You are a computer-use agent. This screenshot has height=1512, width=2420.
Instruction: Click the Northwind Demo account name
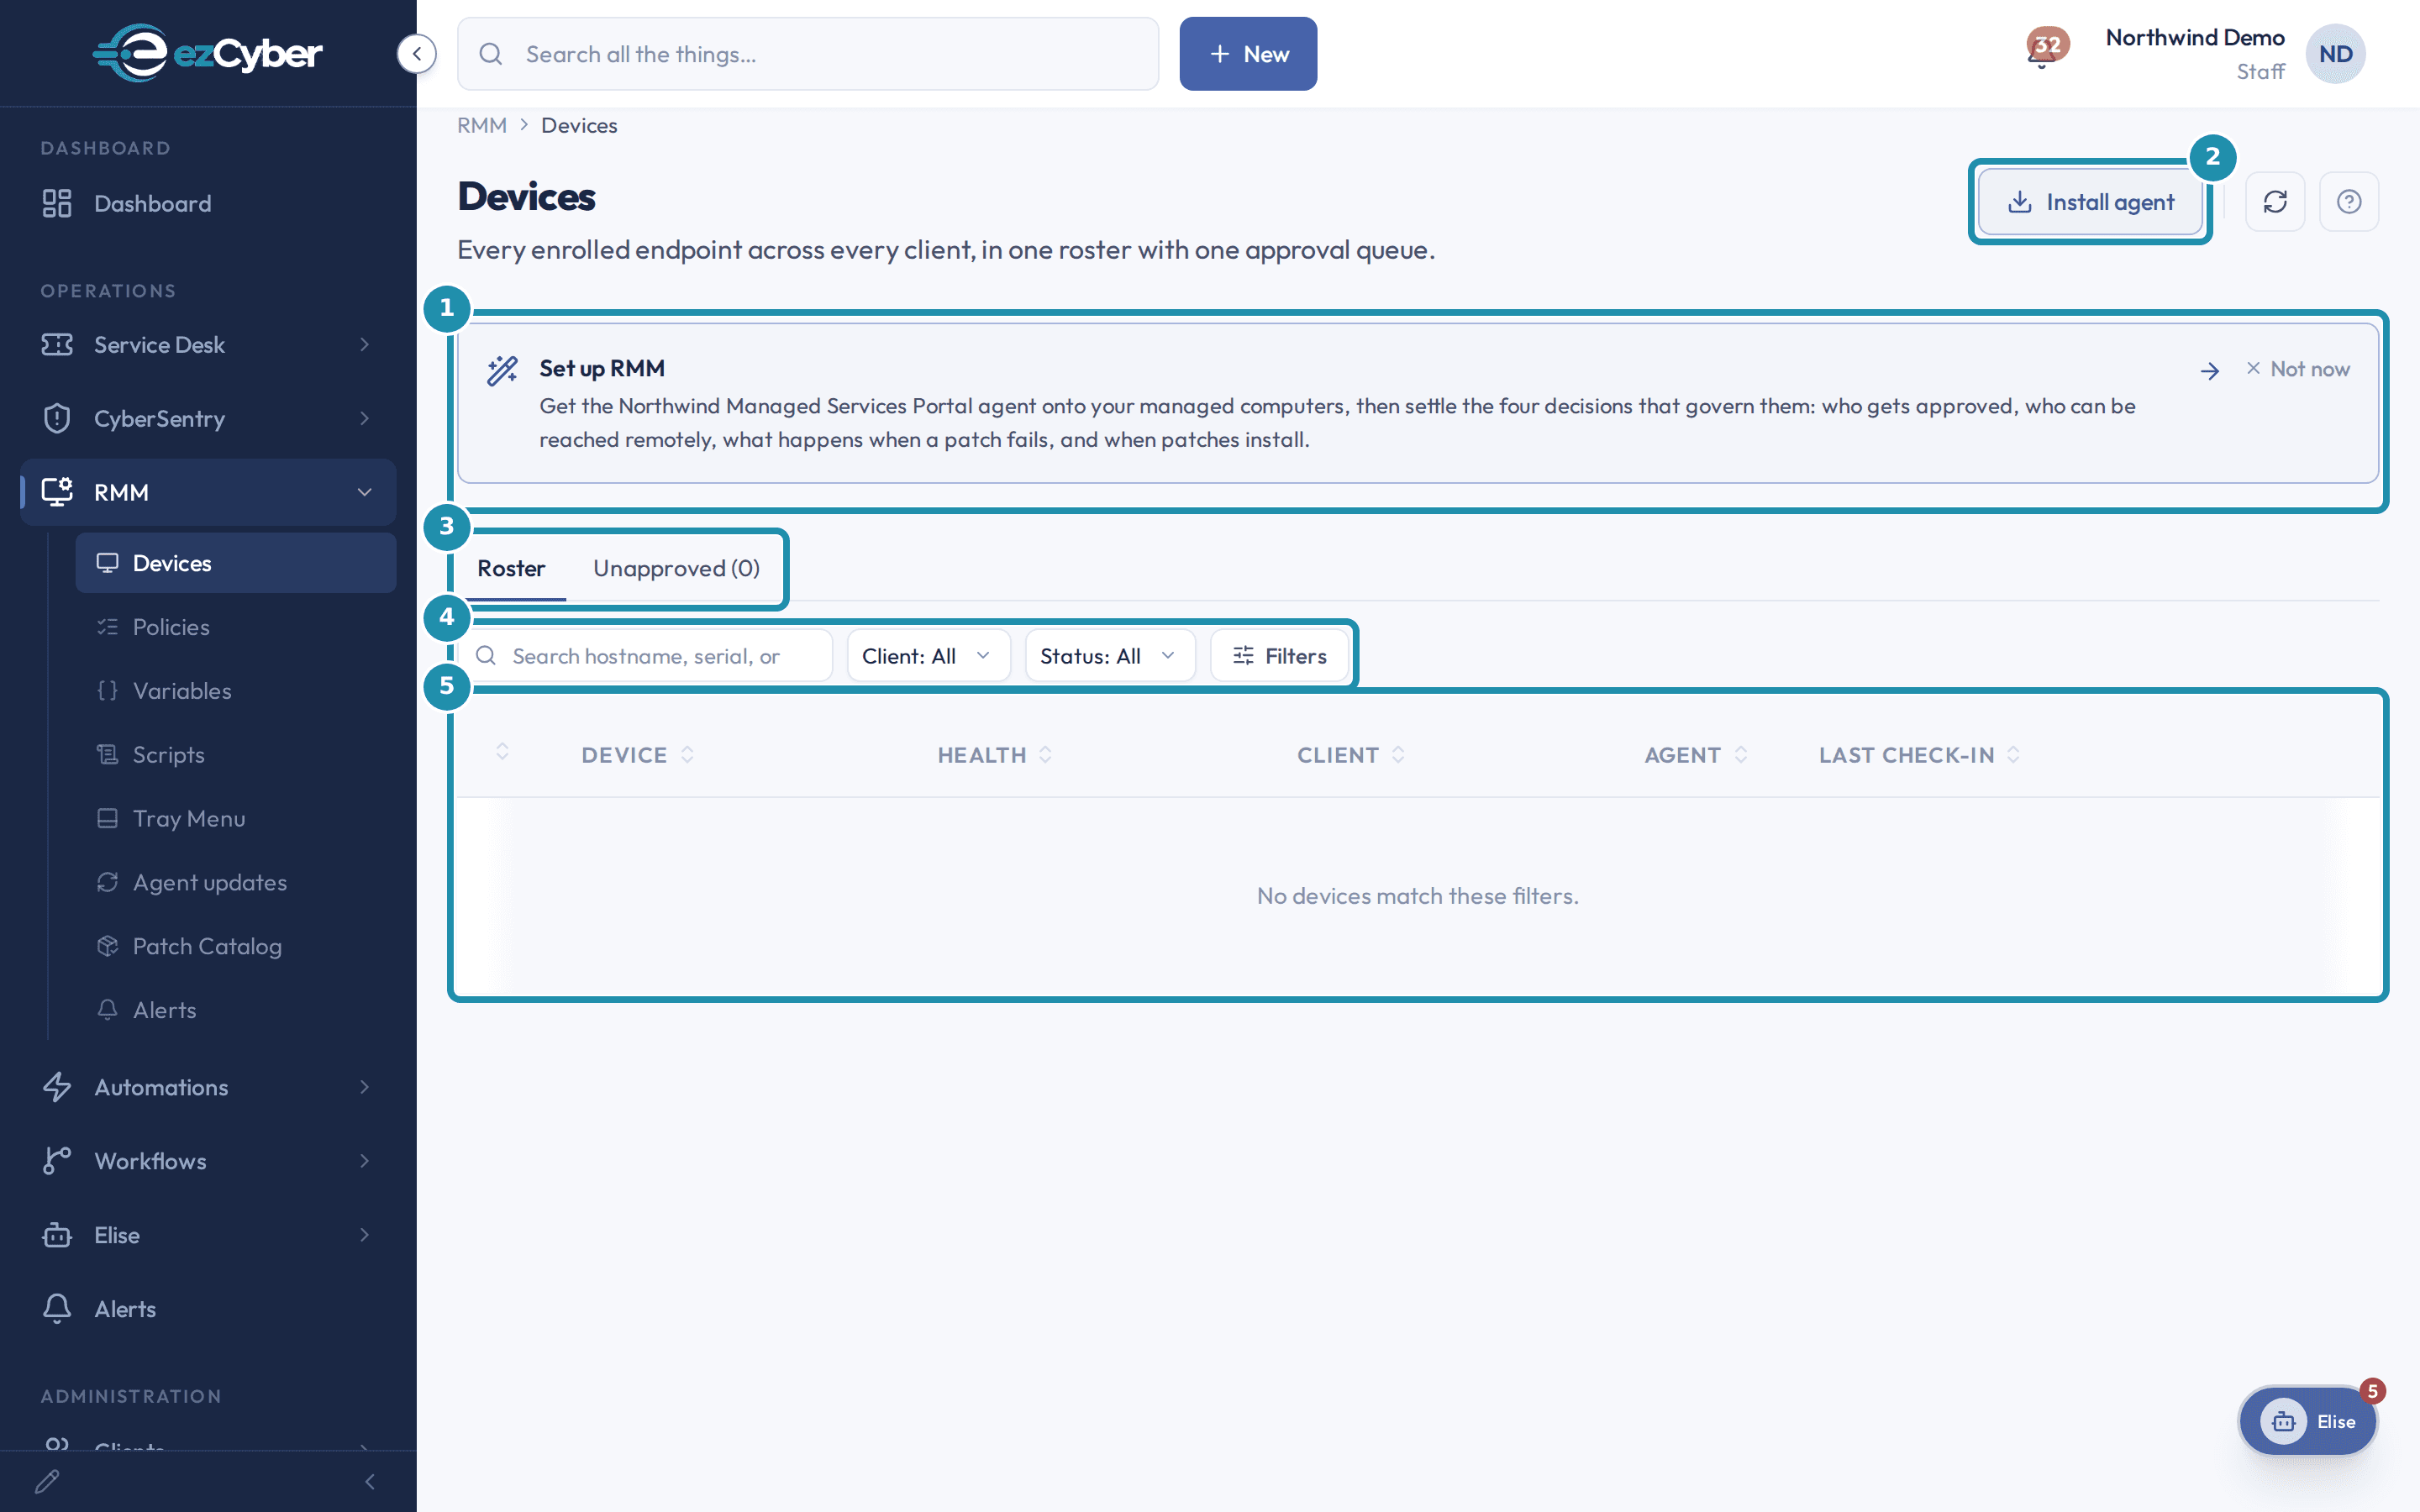click(2195, 38)
